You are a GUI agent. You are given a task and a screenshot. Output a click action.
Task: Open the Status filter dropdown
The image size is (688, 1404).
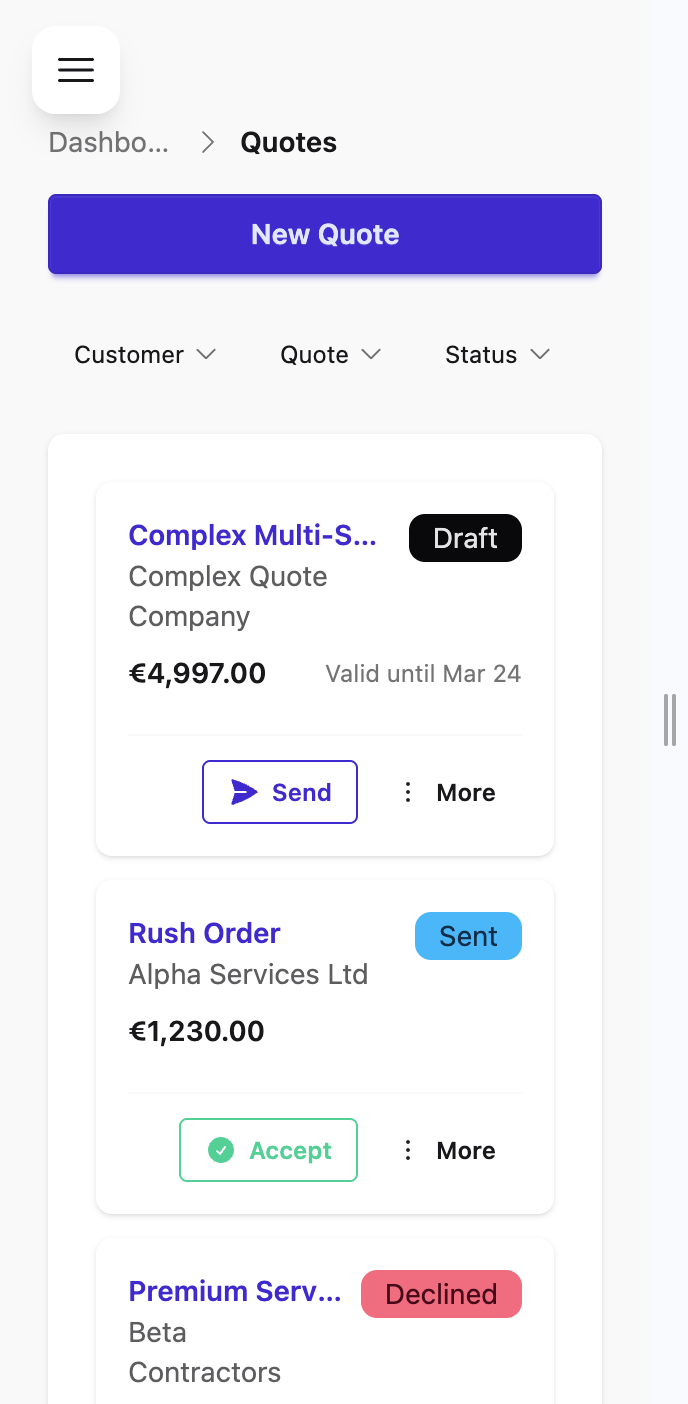[x=497, y=354]
